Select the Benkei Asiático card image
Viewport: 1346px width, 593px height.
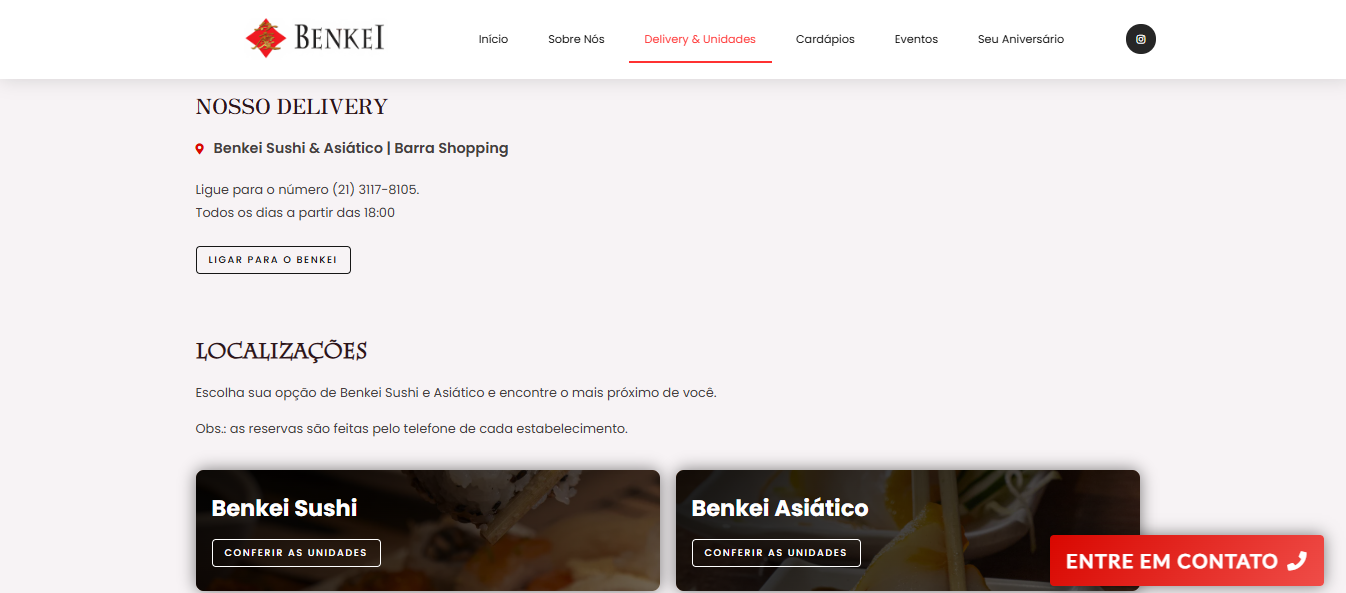[x=908, y=530]
